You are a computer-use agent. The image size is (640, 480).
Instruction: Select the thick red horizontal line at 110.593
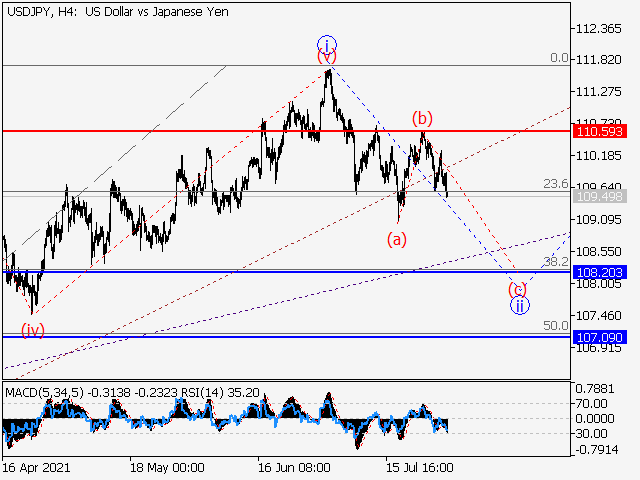click(287, 131)
